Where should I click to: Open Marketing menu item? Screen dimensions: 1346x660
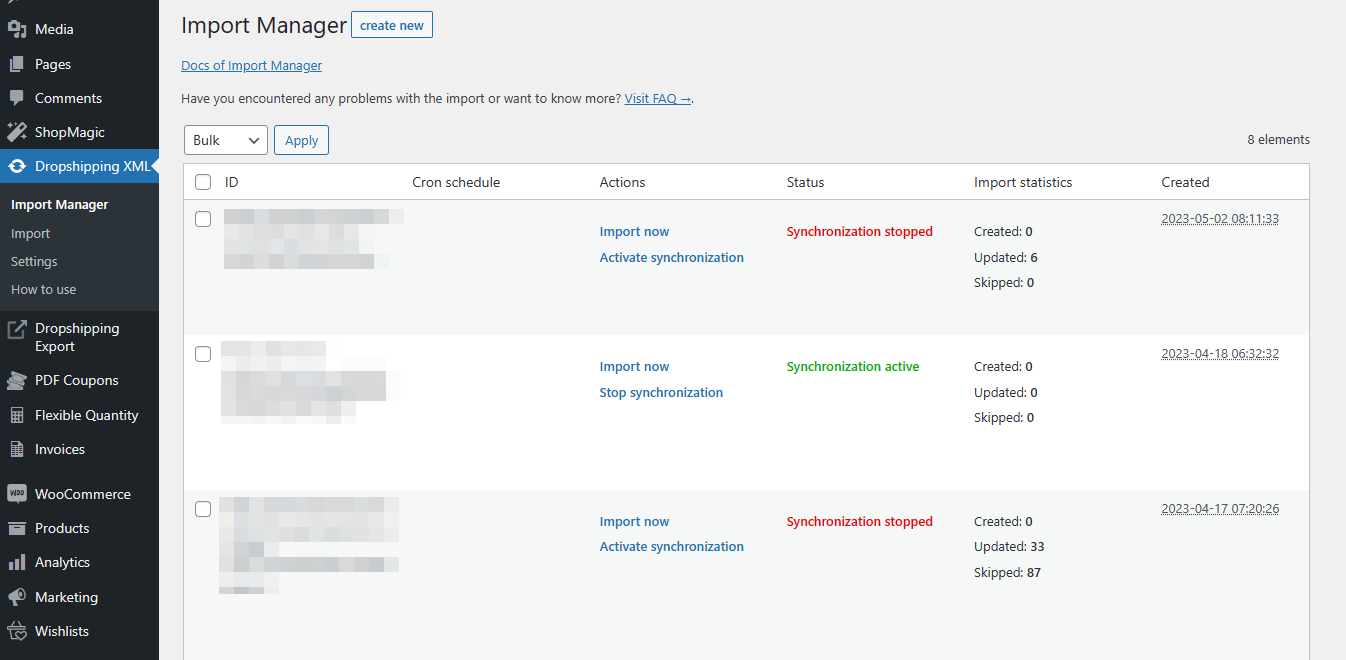79,597
